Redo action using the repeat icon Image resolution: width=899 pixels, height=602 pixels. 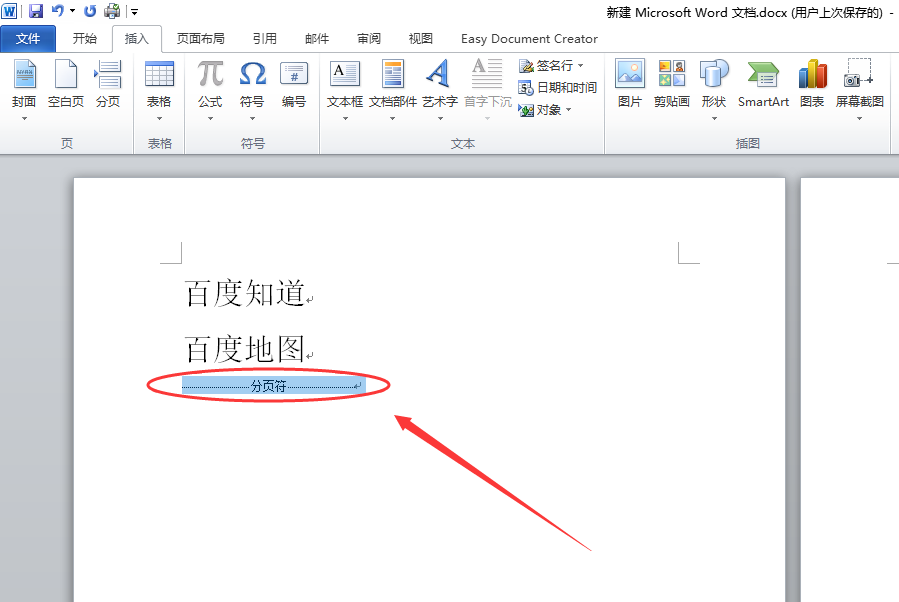click(90, 11)
